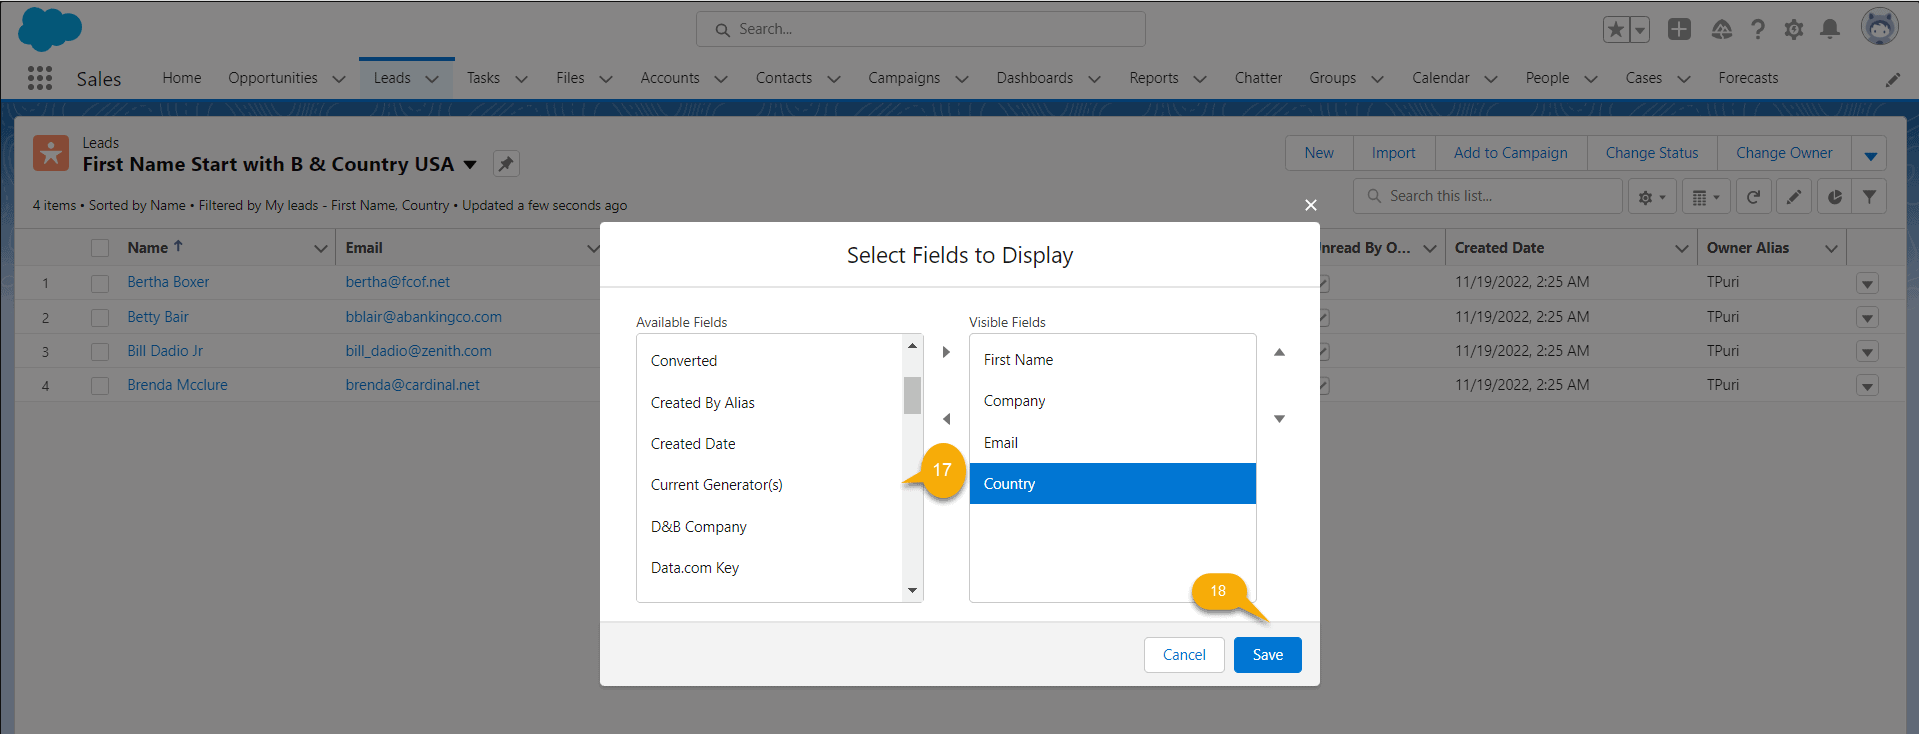Expand the Leads tab chevron
The image size is (1919, 734).
[x=432, y=79]
